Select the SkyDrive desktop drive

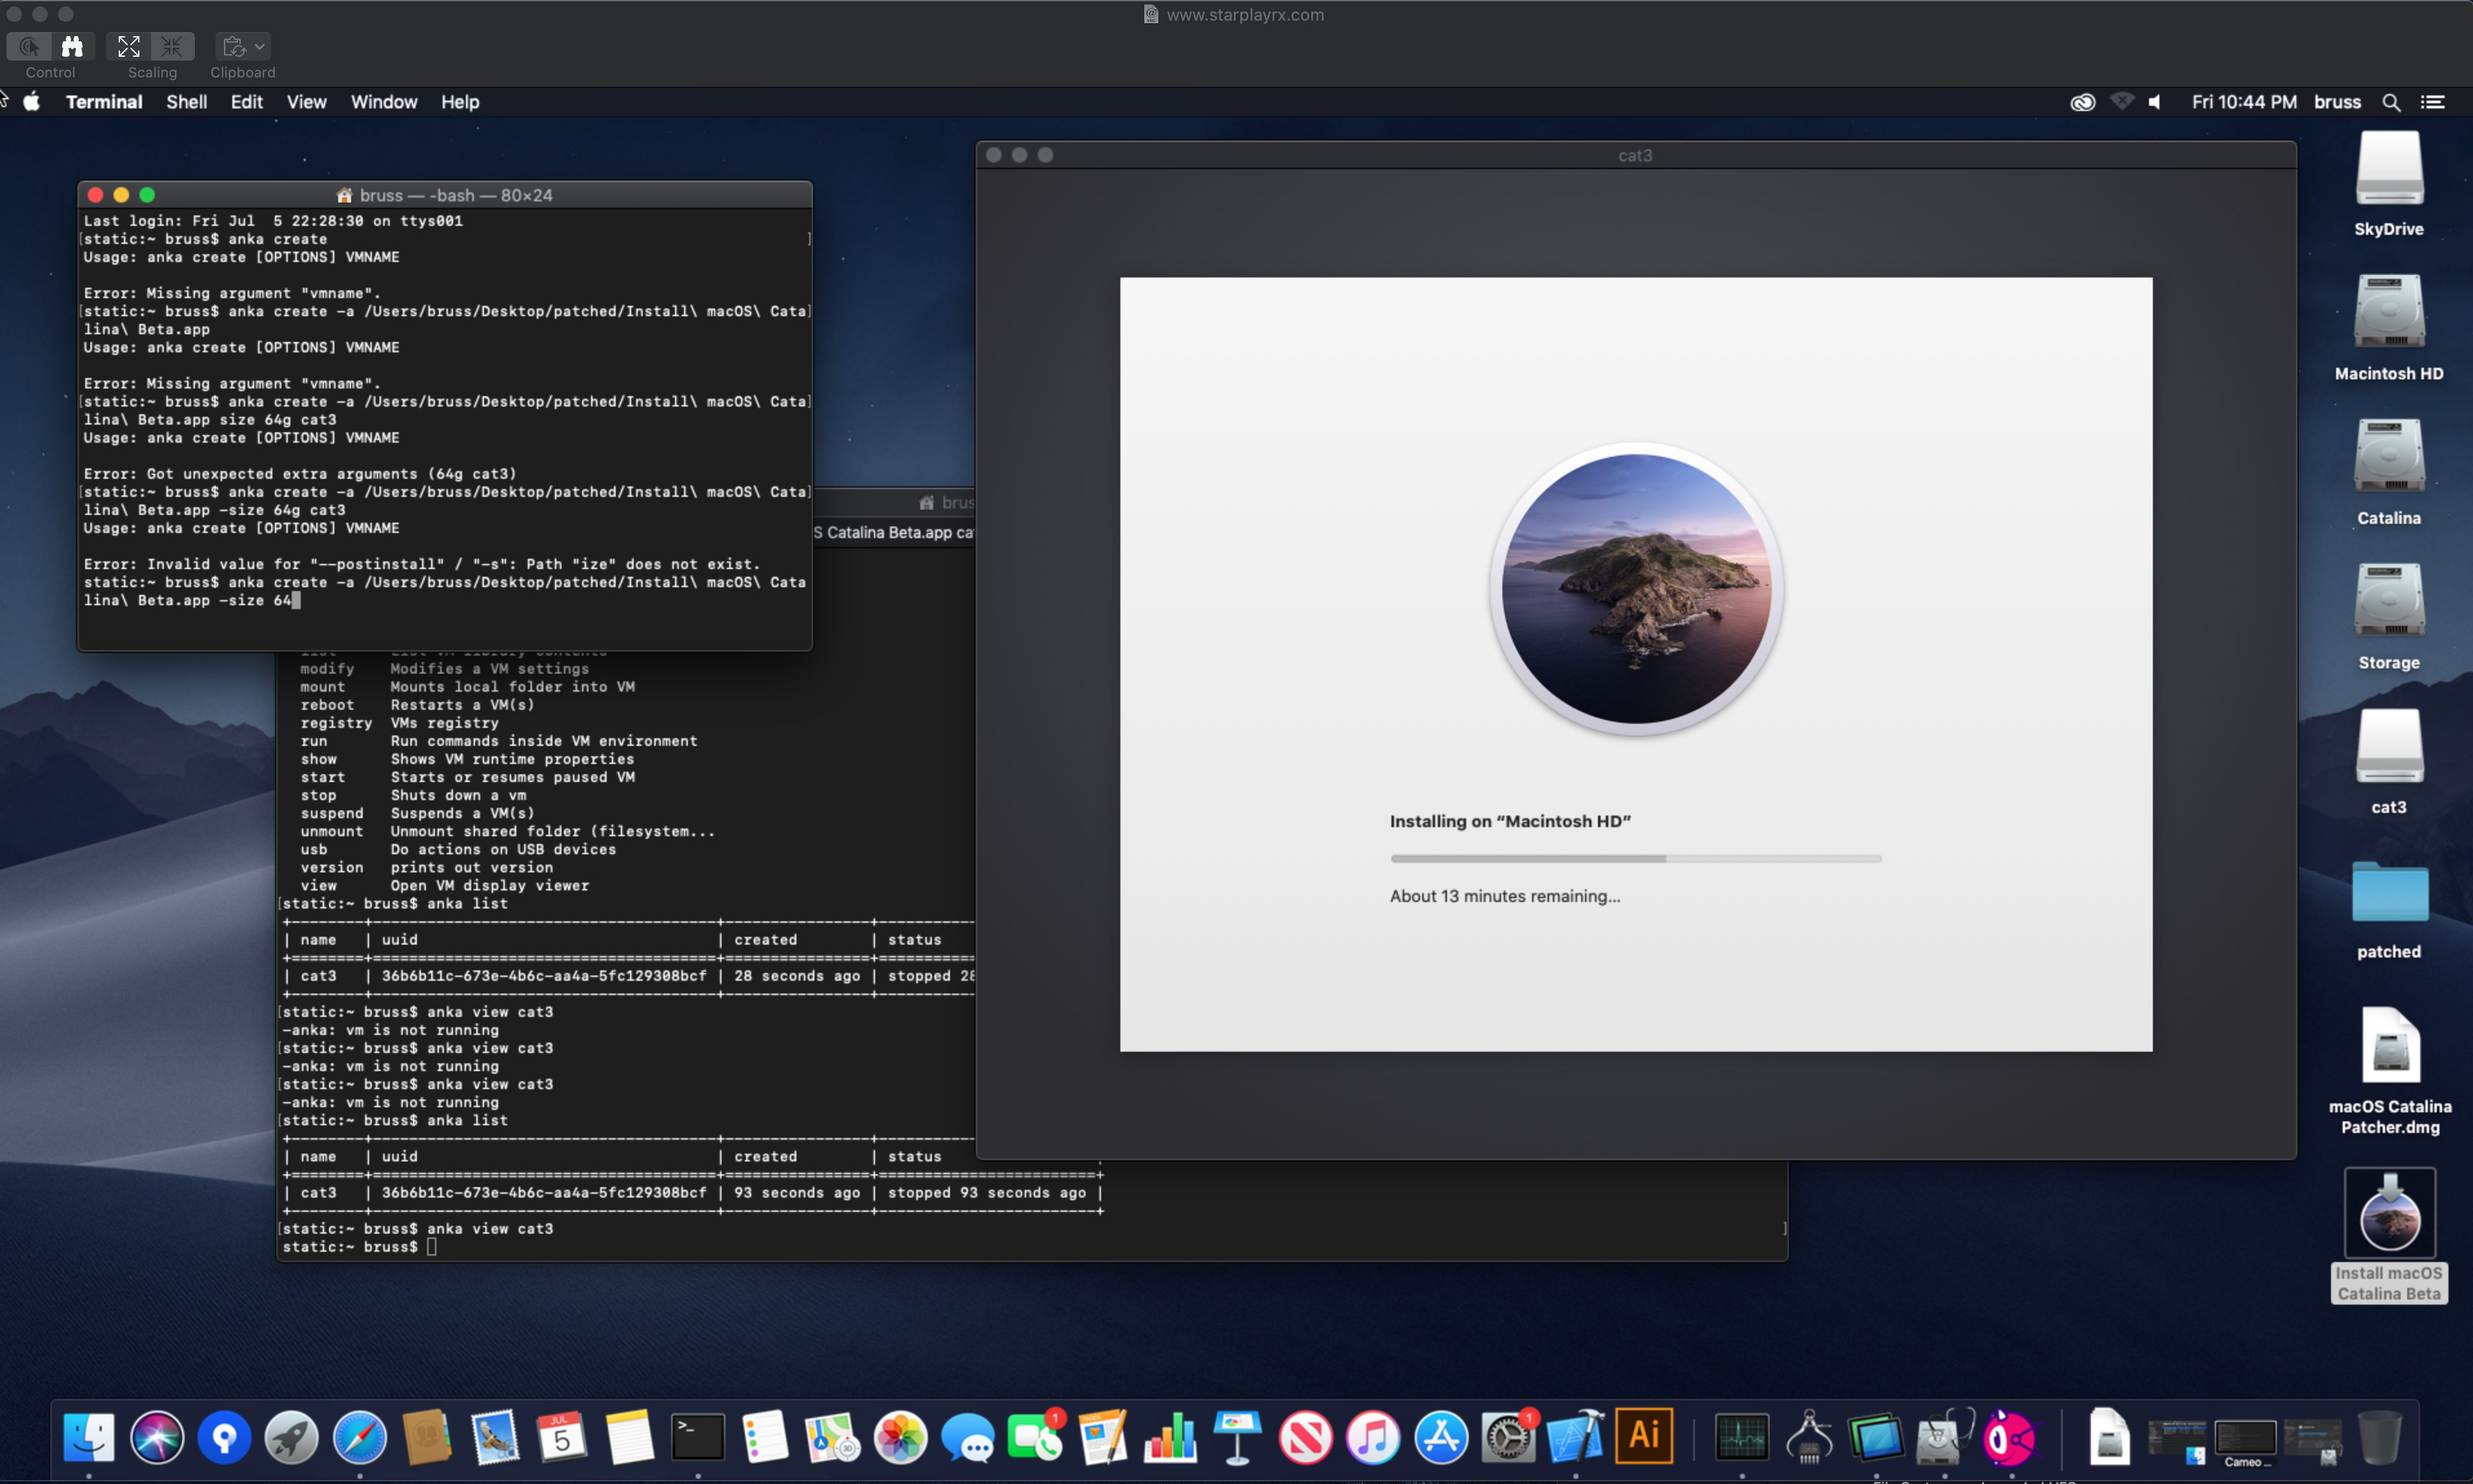click(2389, 184)
